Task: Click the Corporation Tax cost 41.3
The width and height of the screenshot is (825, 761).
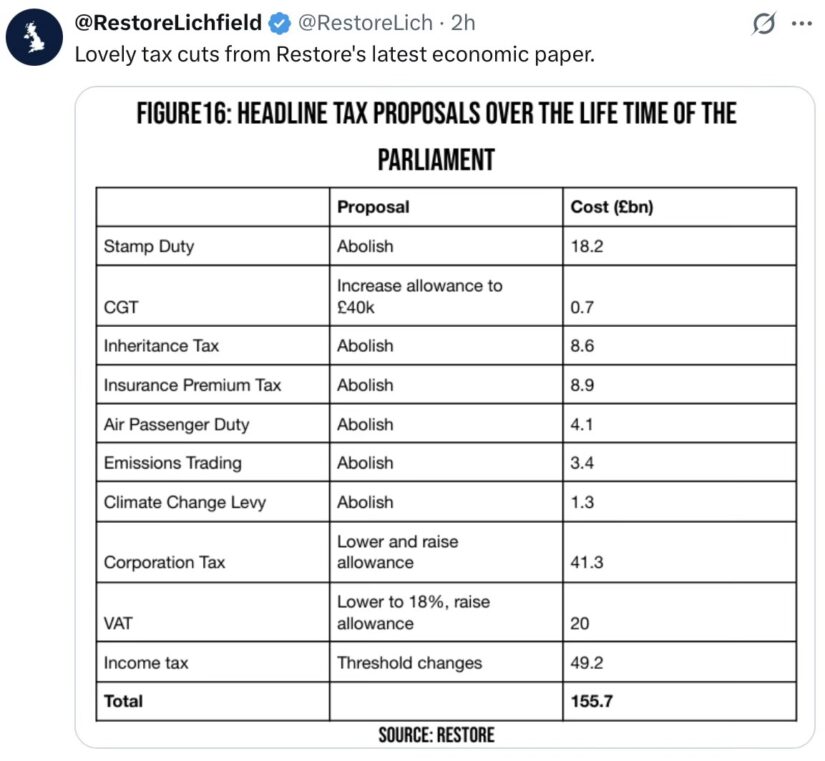Action: click(587, 563)
